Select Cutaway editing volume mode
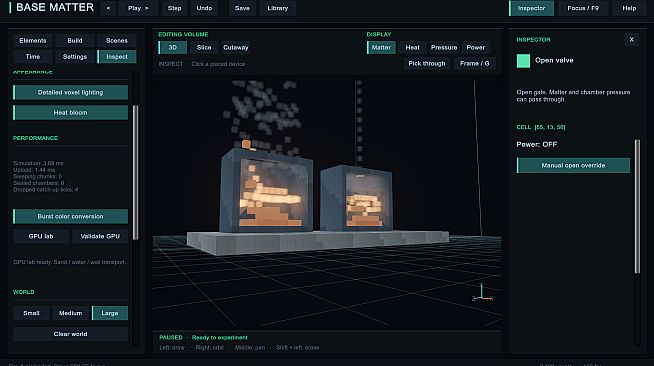 click(236, 48)
